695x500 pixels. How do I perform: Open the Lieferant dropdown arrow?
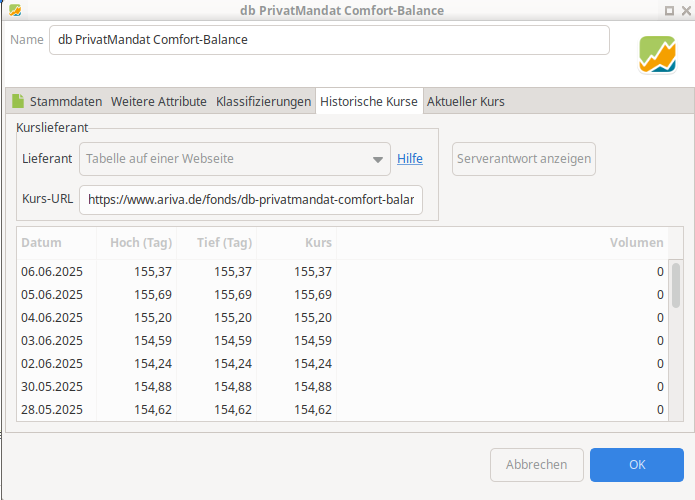(378, 160)
